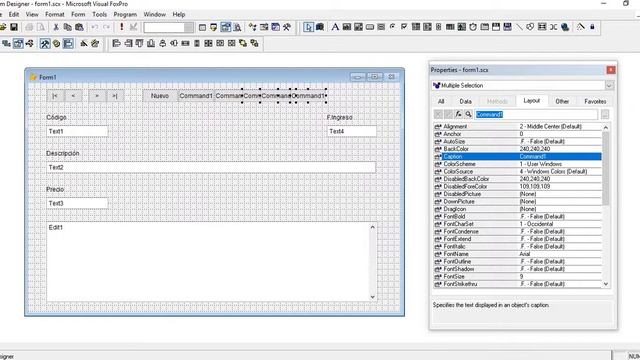Image resolution: width=640 pixels, height=360 pixels.
Task: Click the first-record navigation button |<
Action: coord(55,96)
